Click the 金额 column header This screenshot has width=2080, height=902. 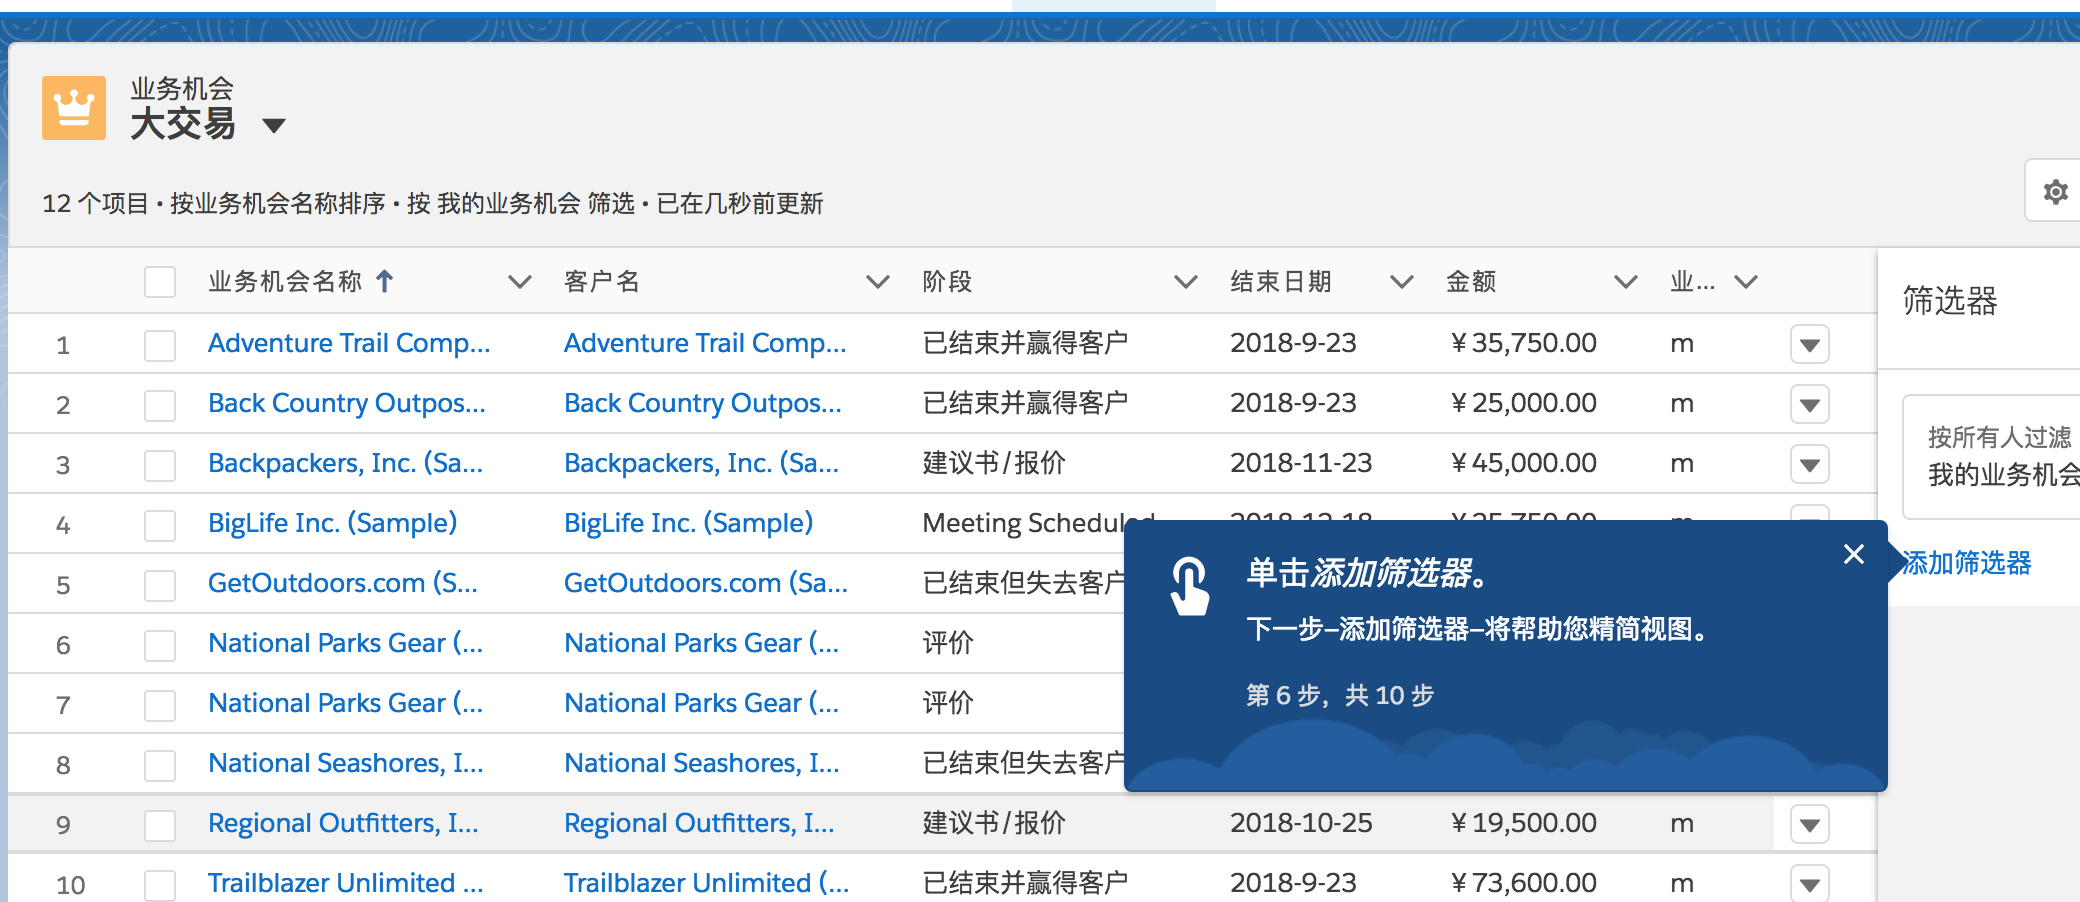(x=1471, y=282)
